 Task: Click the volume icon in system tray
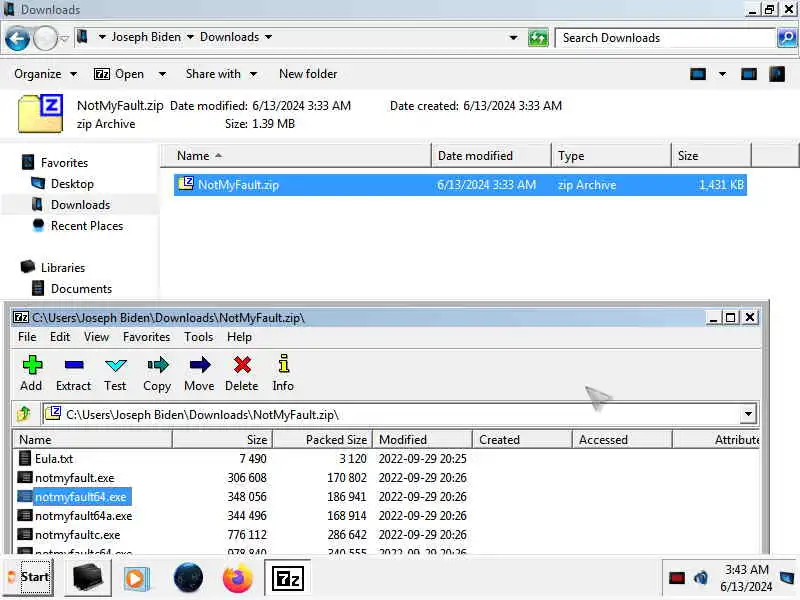point(701,578)
